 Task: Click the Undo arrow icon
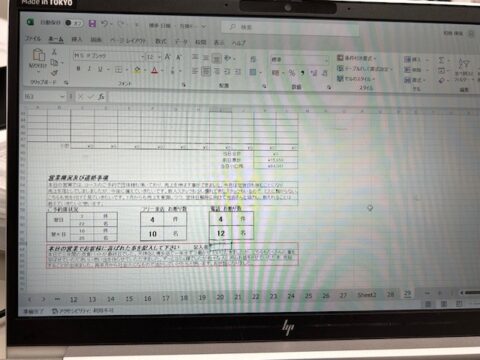105,24
